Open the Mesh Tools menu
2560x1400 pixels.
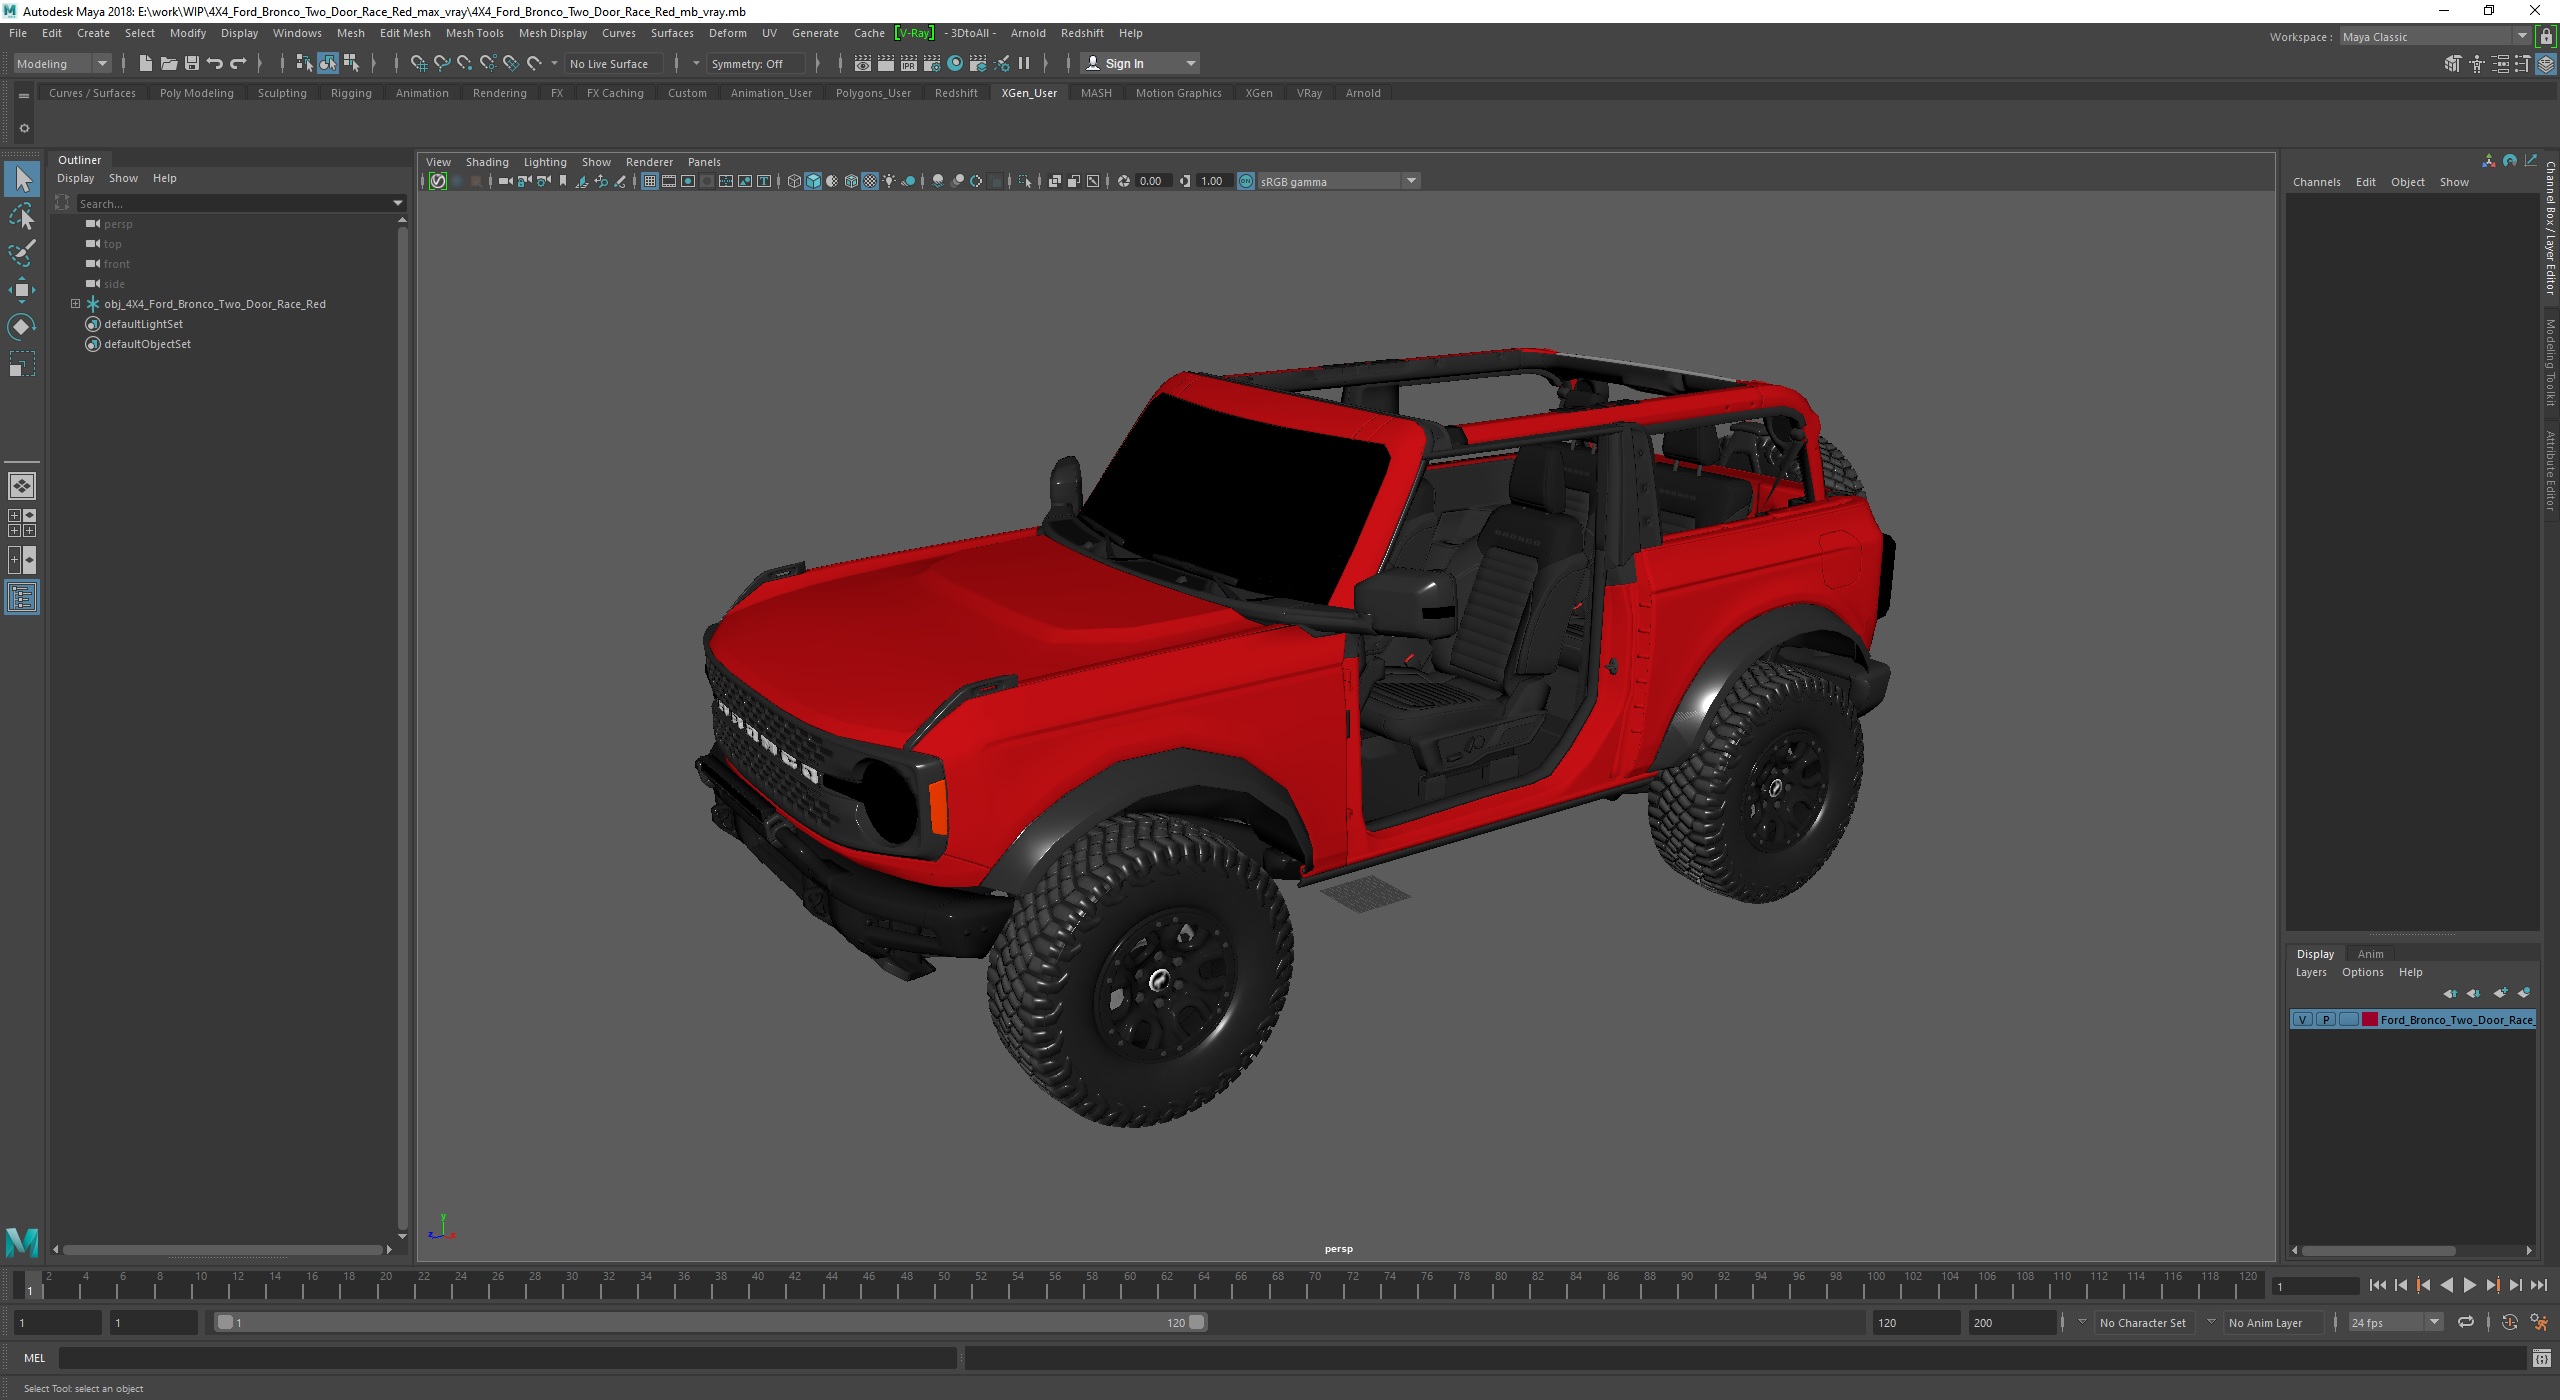tap(474, 33)
